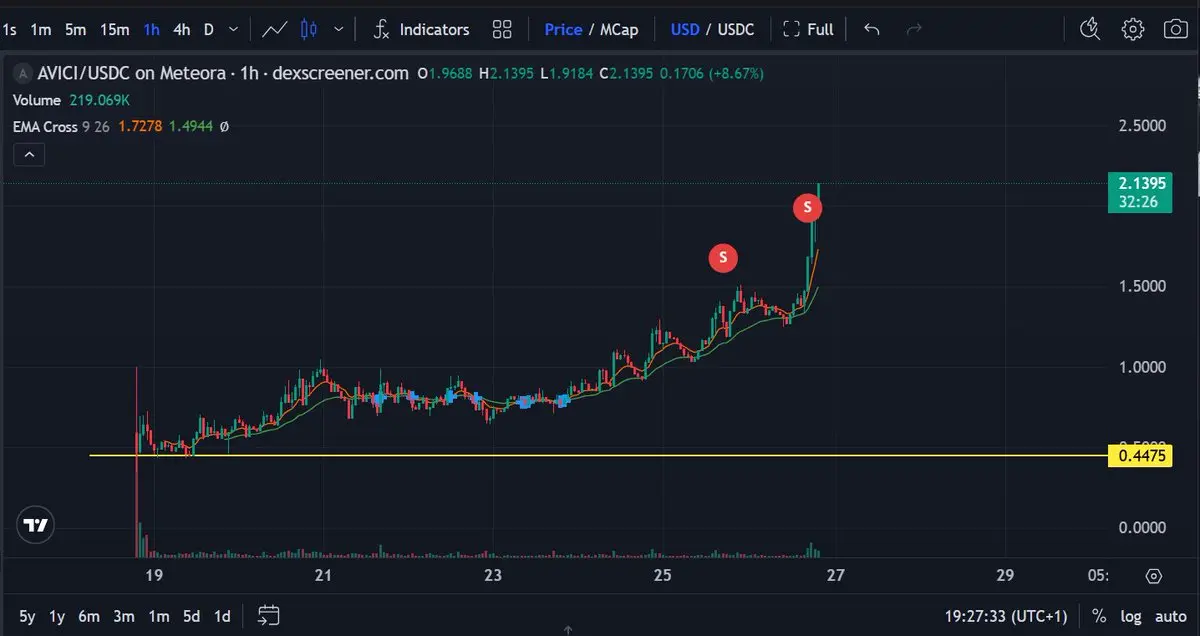This screenshot has height=636, width=1200.
Task: Open timezone menu 19:27:33 (UTC+1)
Action: tap(1008, 616)
